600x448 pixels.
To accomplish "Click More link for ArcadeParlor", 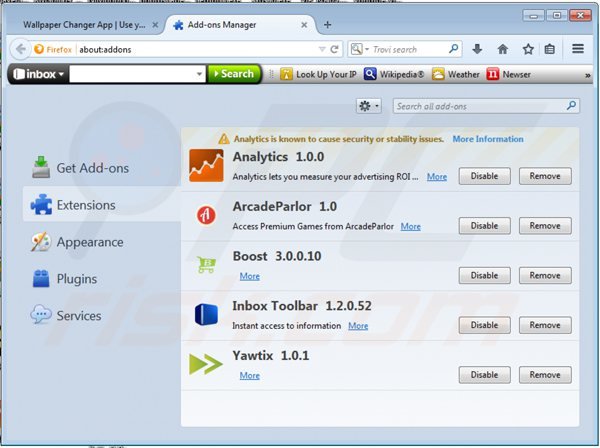I will click(411, 226).
